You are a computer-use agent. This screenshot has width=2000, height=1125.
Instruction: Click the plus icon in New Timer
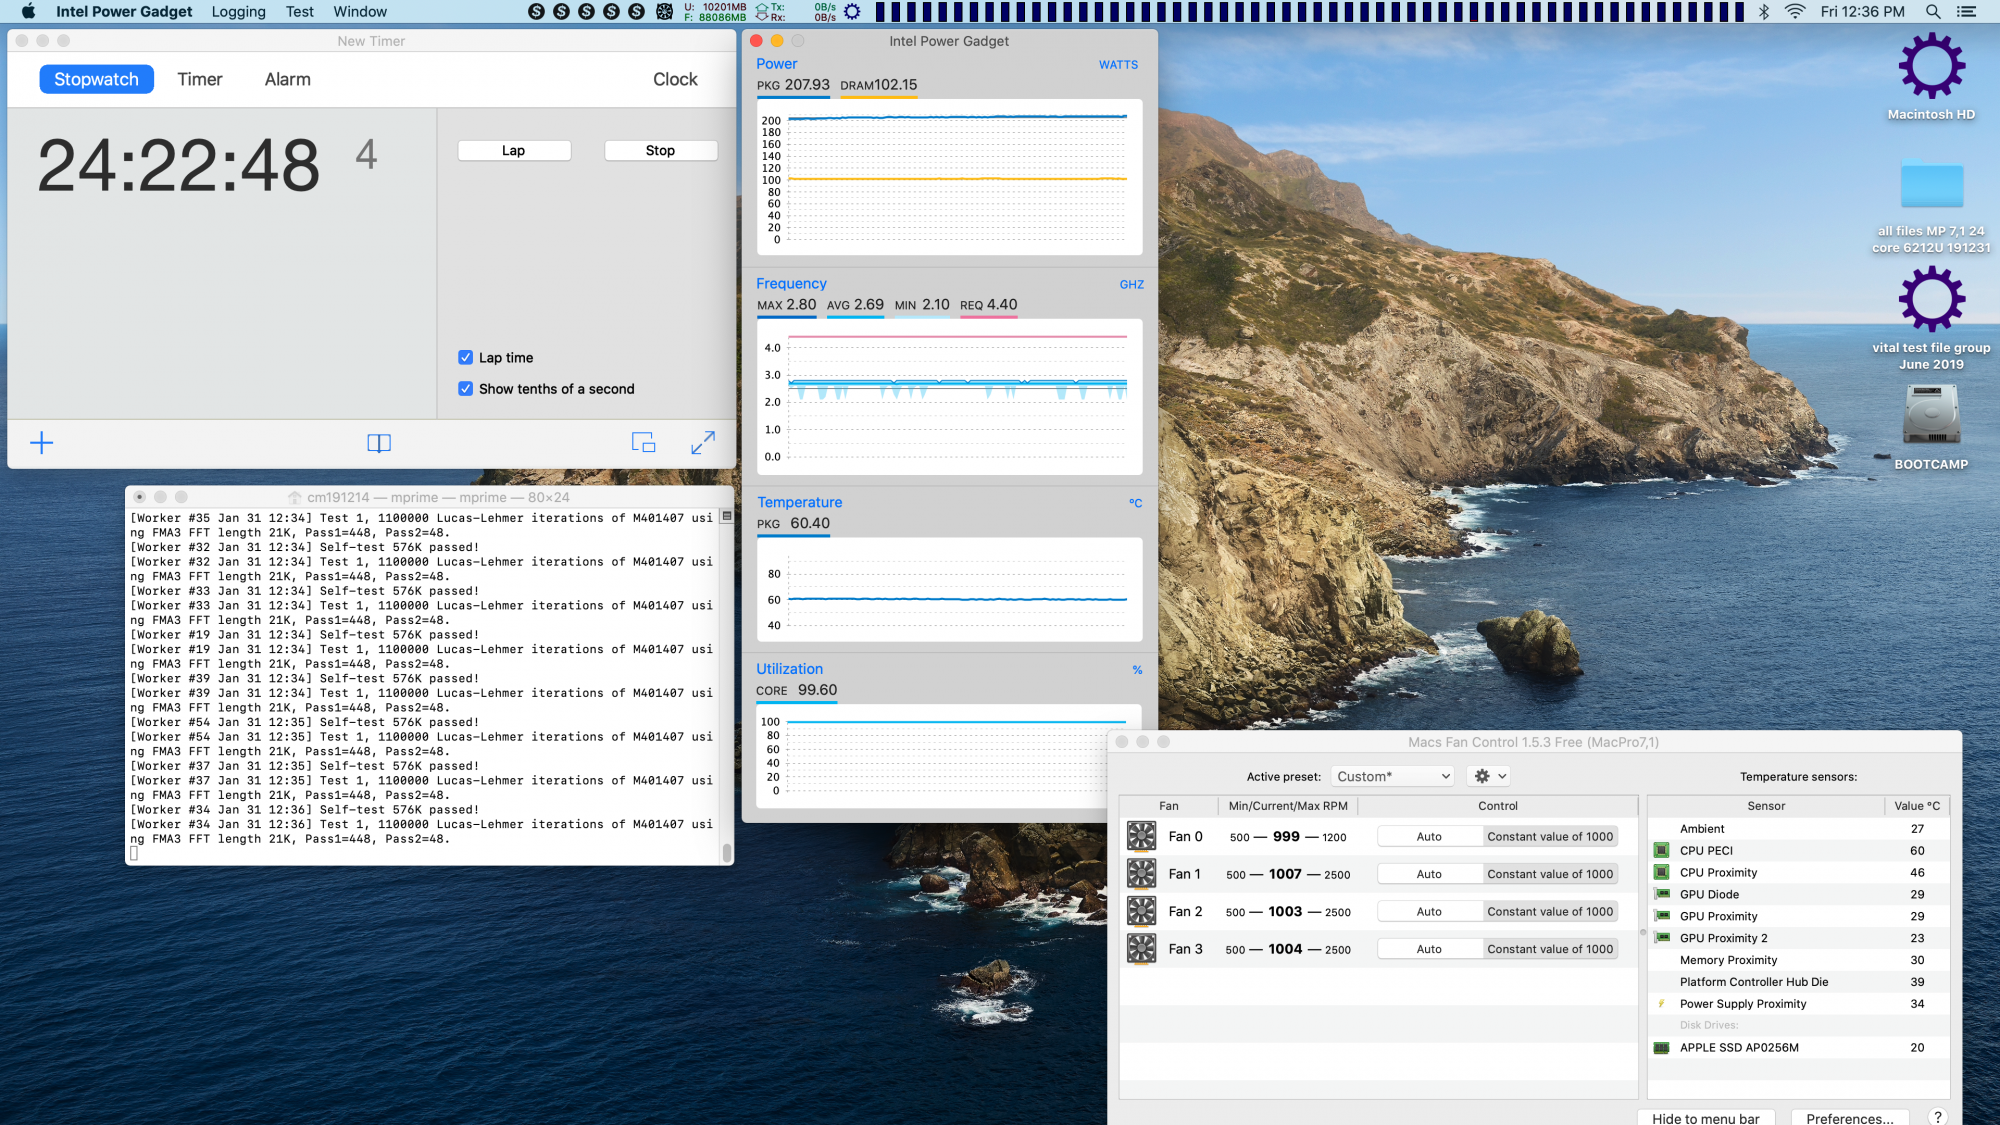[42, 443]
